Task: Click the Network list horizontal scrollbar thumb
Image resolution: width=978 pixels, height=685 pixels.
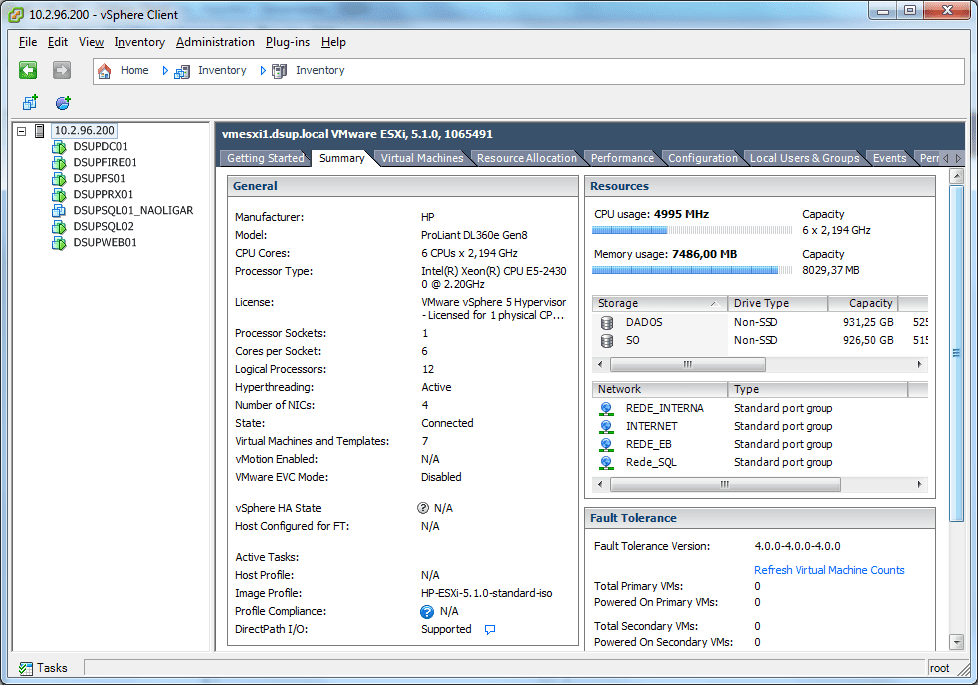Action: pos(725,484)
